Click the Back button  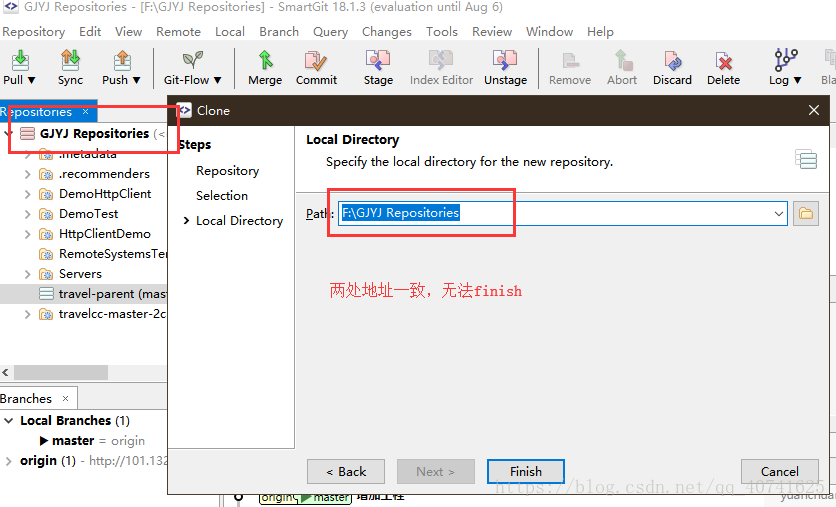pos(346,472)
